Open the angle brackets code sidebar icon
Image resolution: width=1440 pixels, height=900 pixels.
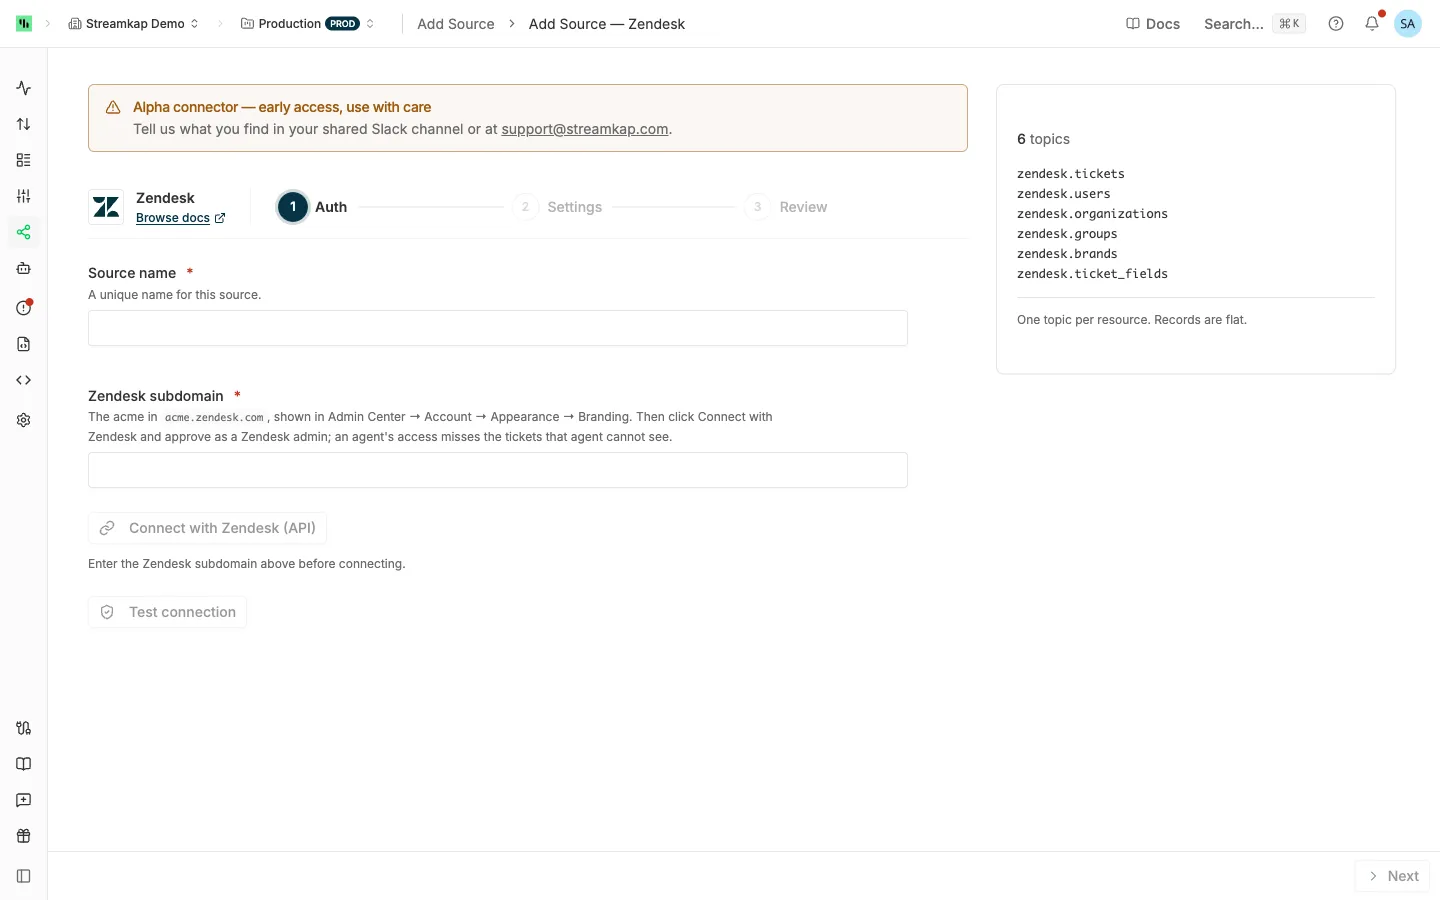click(24, 380)
